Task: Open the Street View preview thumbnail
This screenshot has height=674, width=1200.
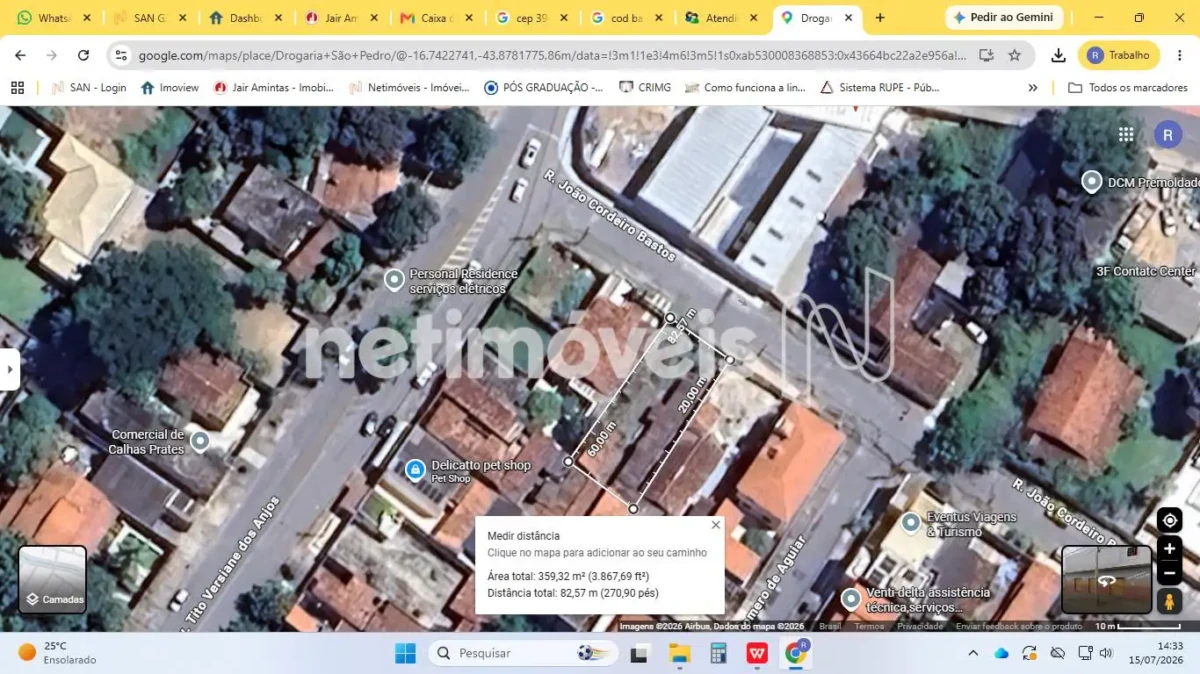Action: tap(1106, 579)
